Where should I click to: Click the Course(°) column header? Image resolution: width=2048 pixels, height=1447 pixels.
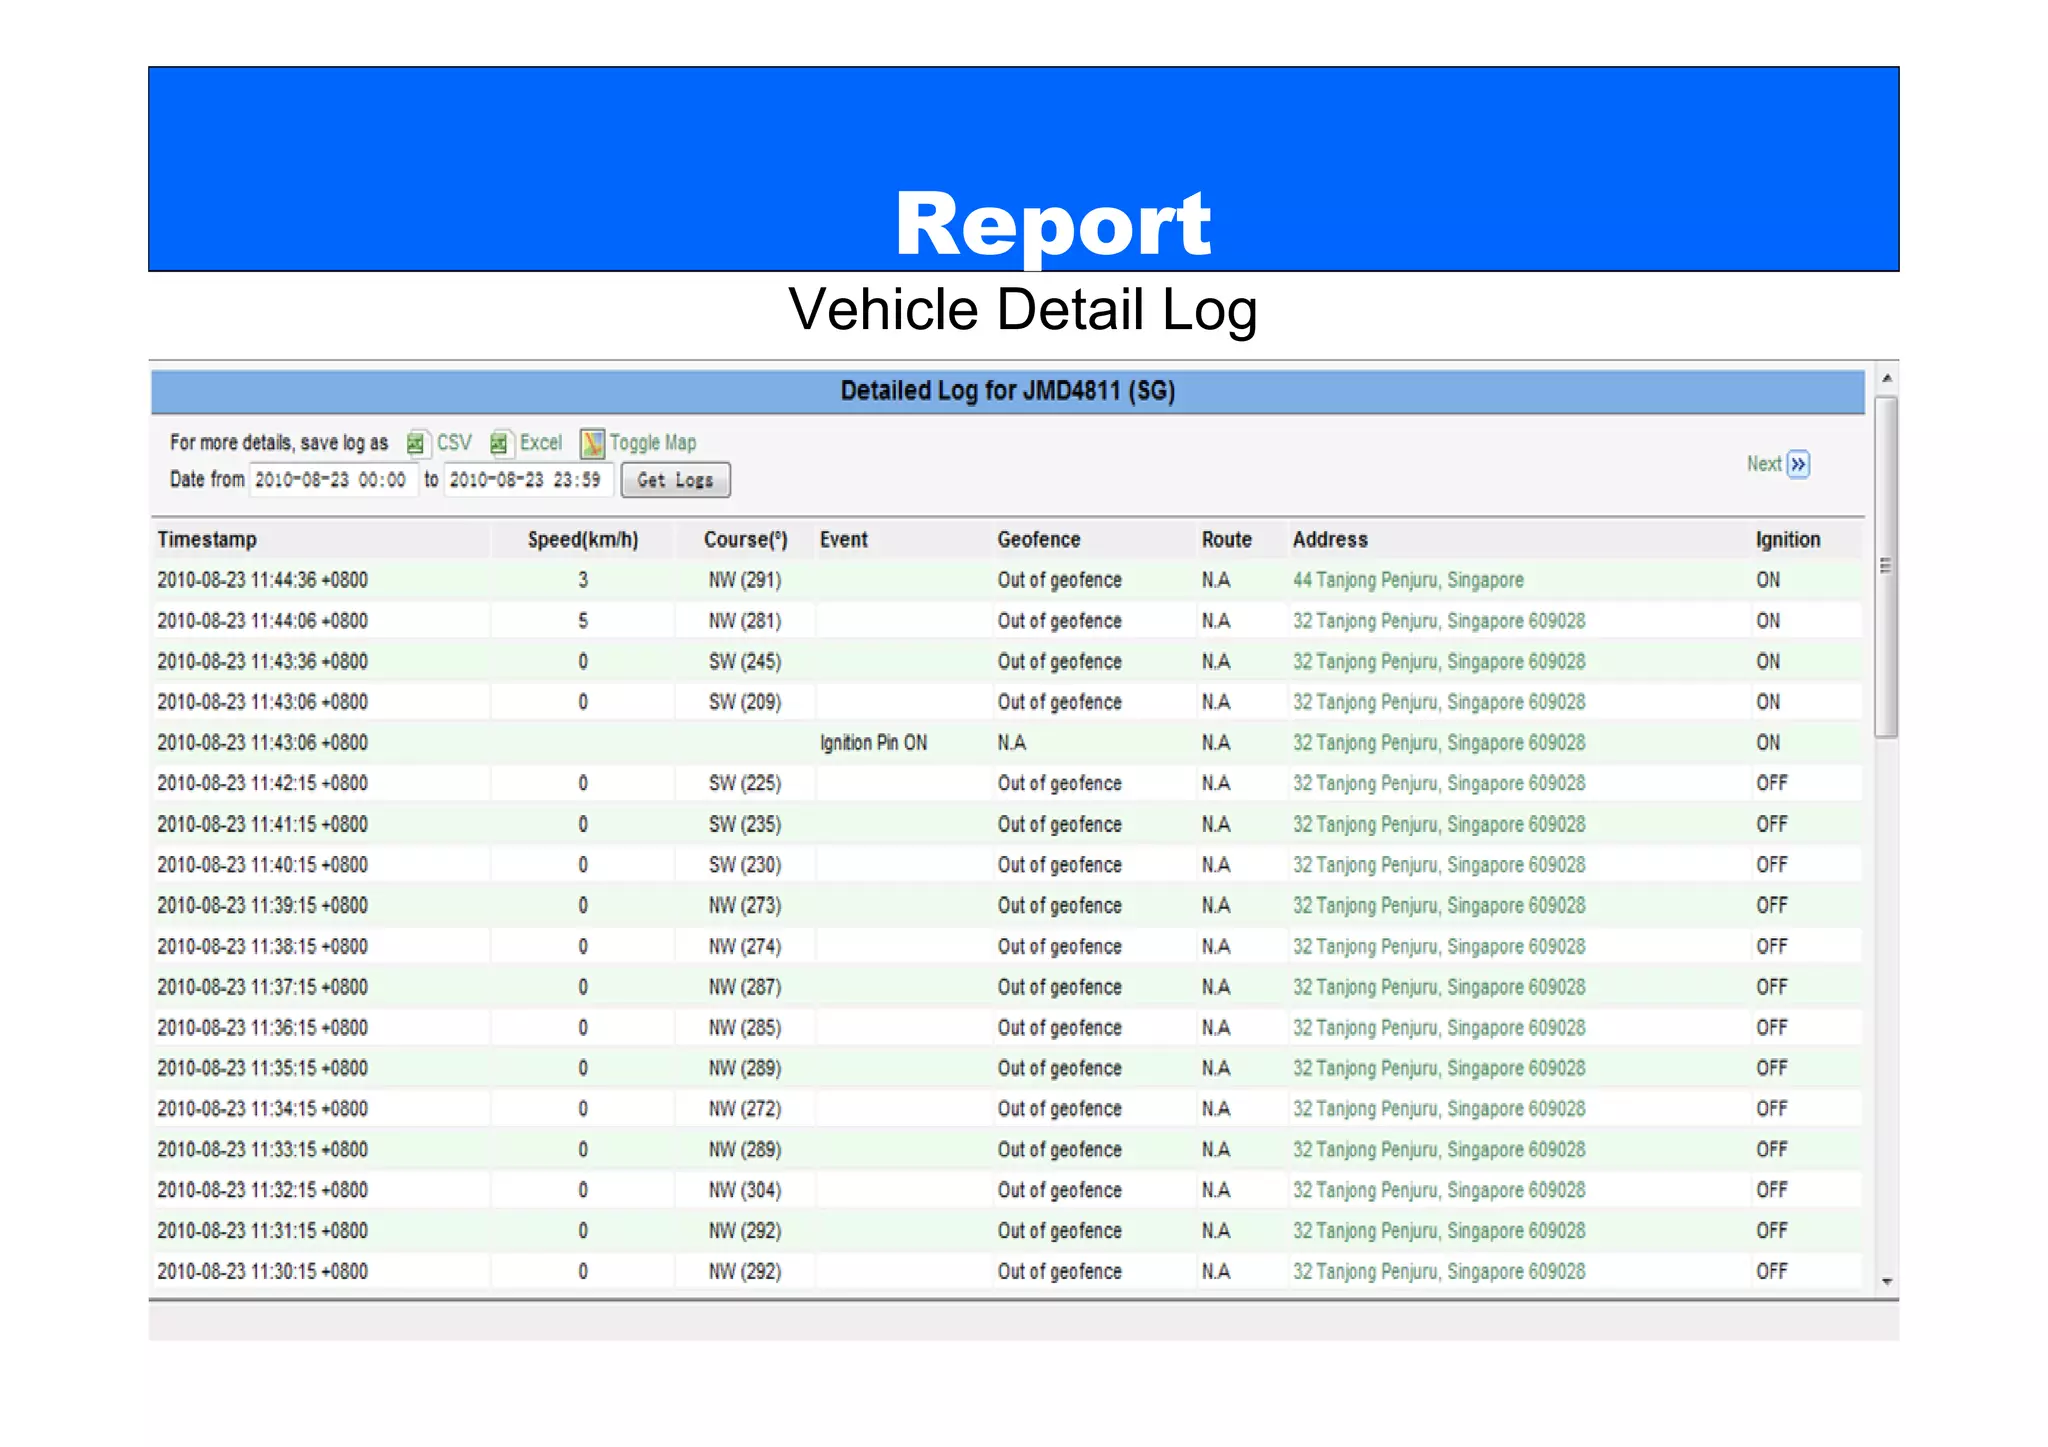[x=746, y=540]
